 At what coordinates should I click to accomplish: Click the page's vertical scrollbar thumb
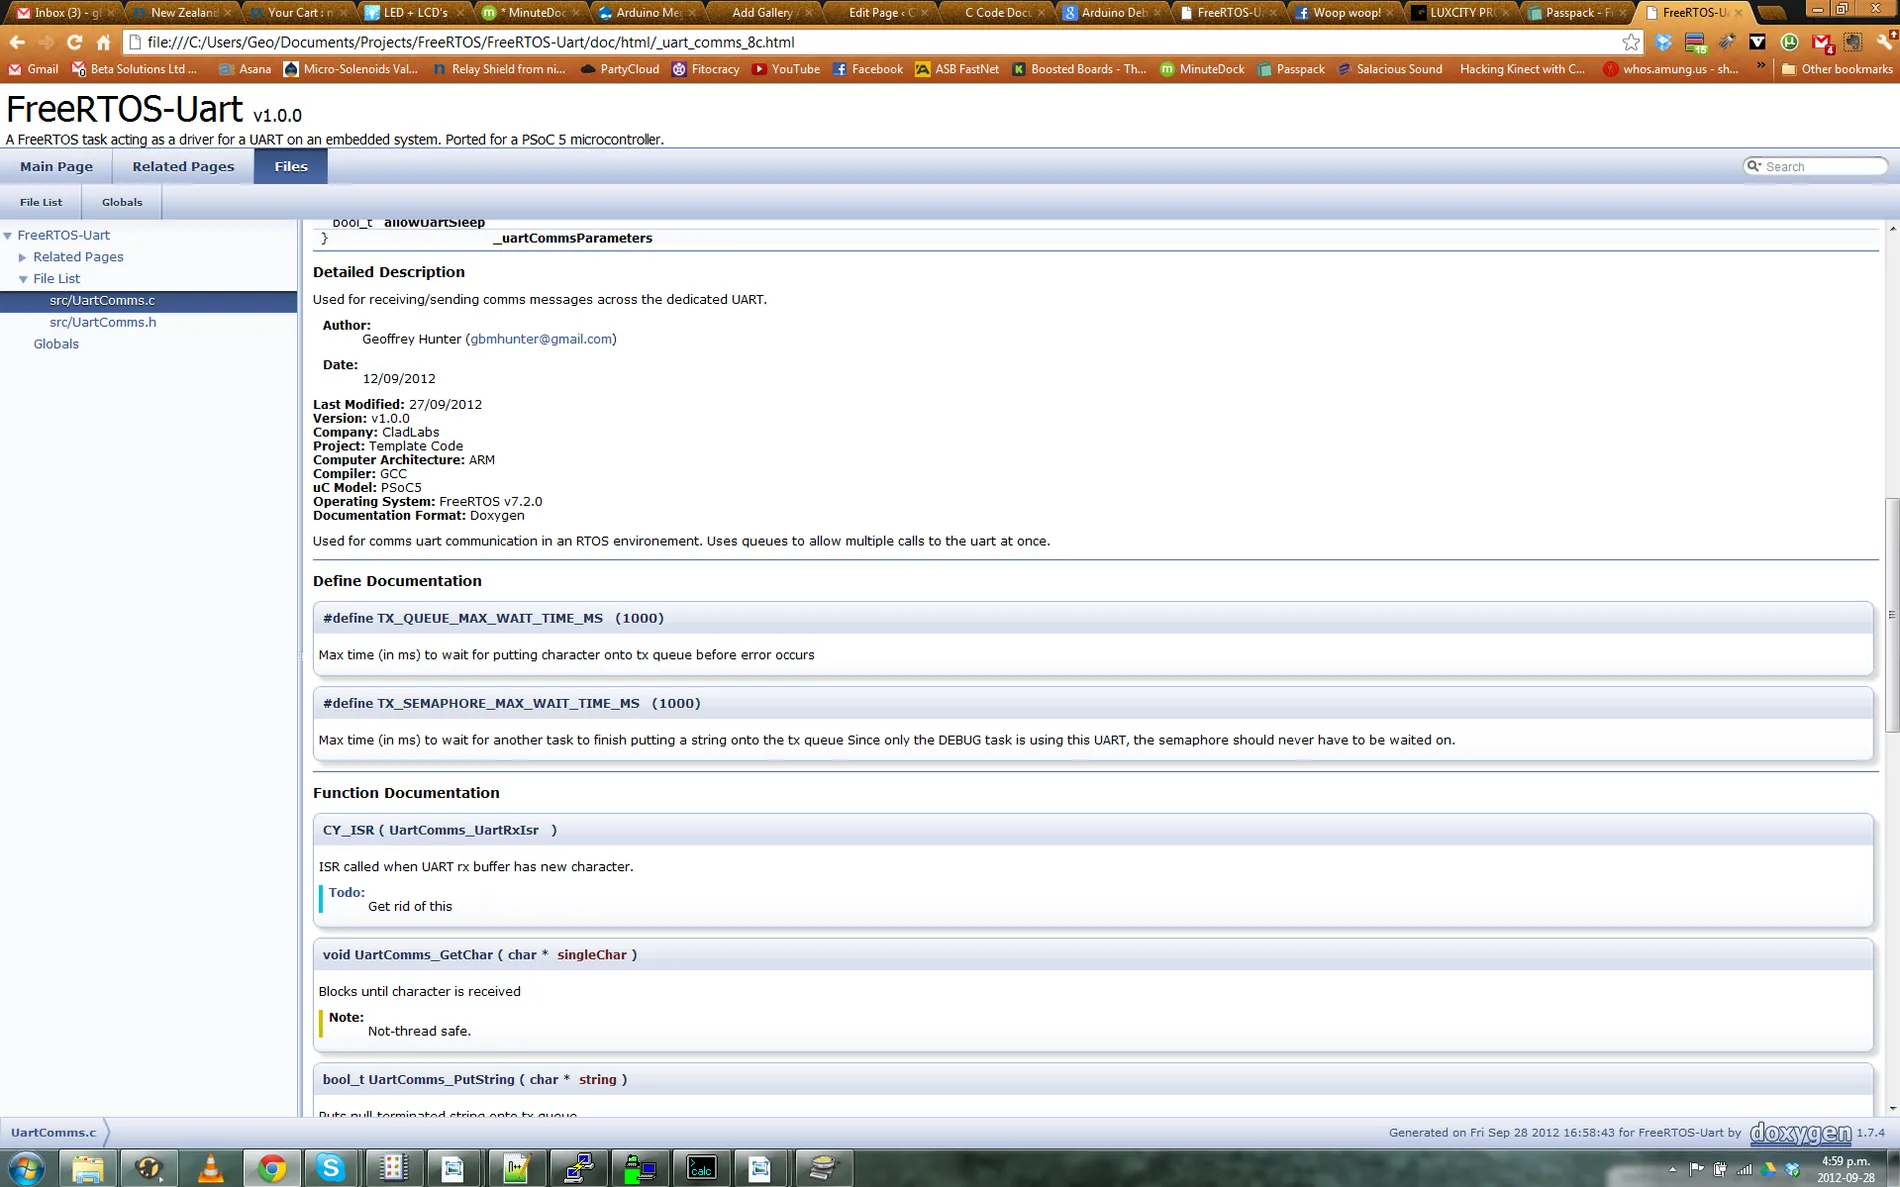(1891, 615)
